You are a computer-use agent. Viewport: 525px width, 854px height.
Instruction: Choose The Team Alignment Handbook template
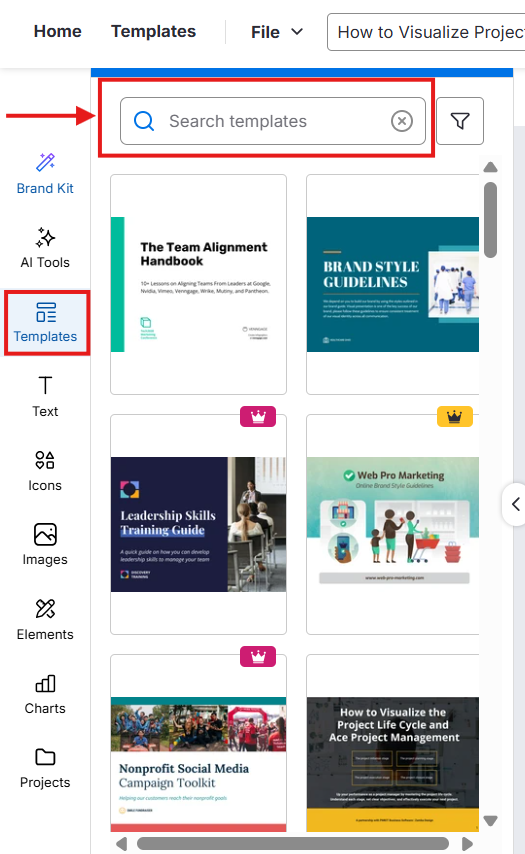198,284
